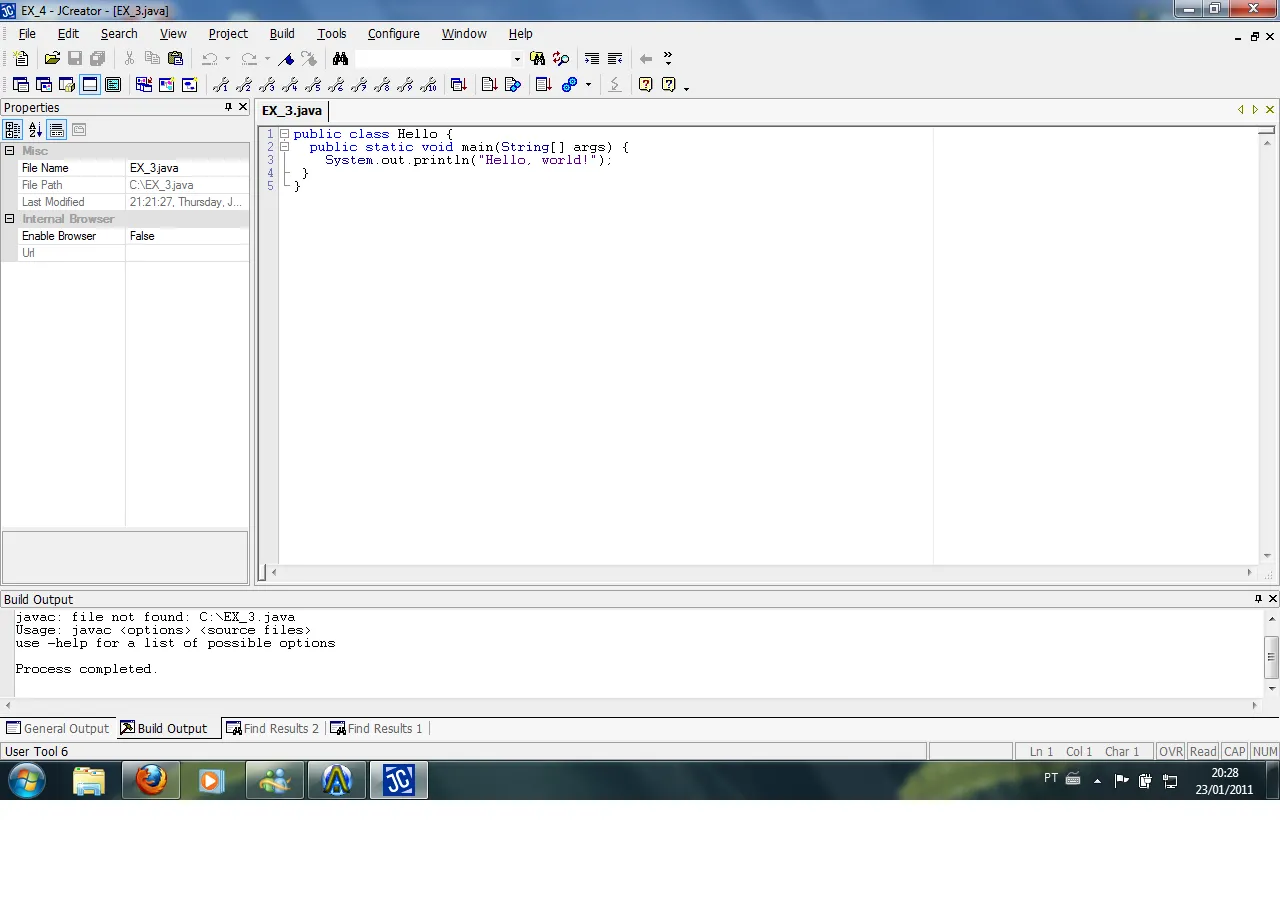The width and height of the screenshot is (1280, 921).
Task: Click the Increase Indent toolbar icon
Action: [x=592, y=59]
